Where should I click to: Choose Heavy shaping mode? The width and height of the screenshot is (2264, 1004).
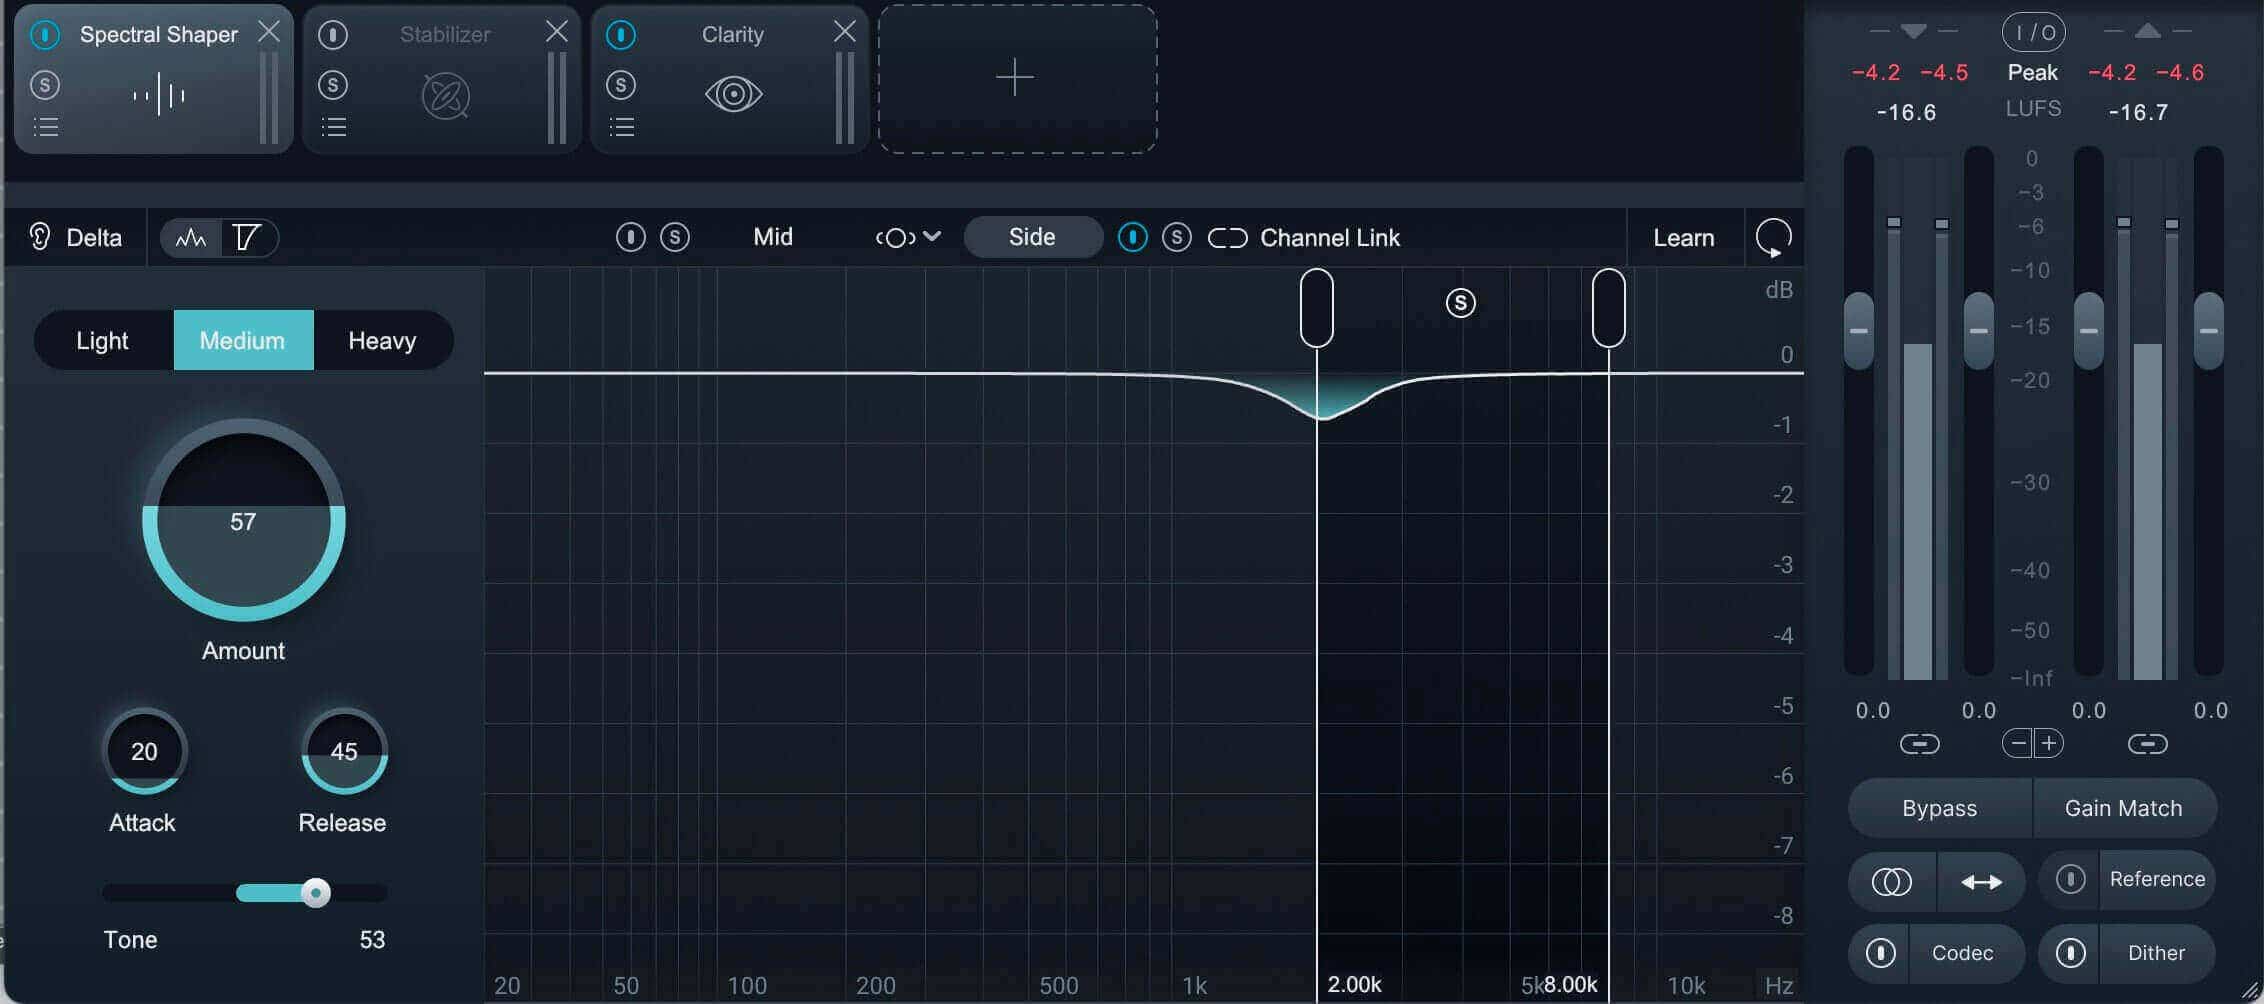[x=382, y=341]
